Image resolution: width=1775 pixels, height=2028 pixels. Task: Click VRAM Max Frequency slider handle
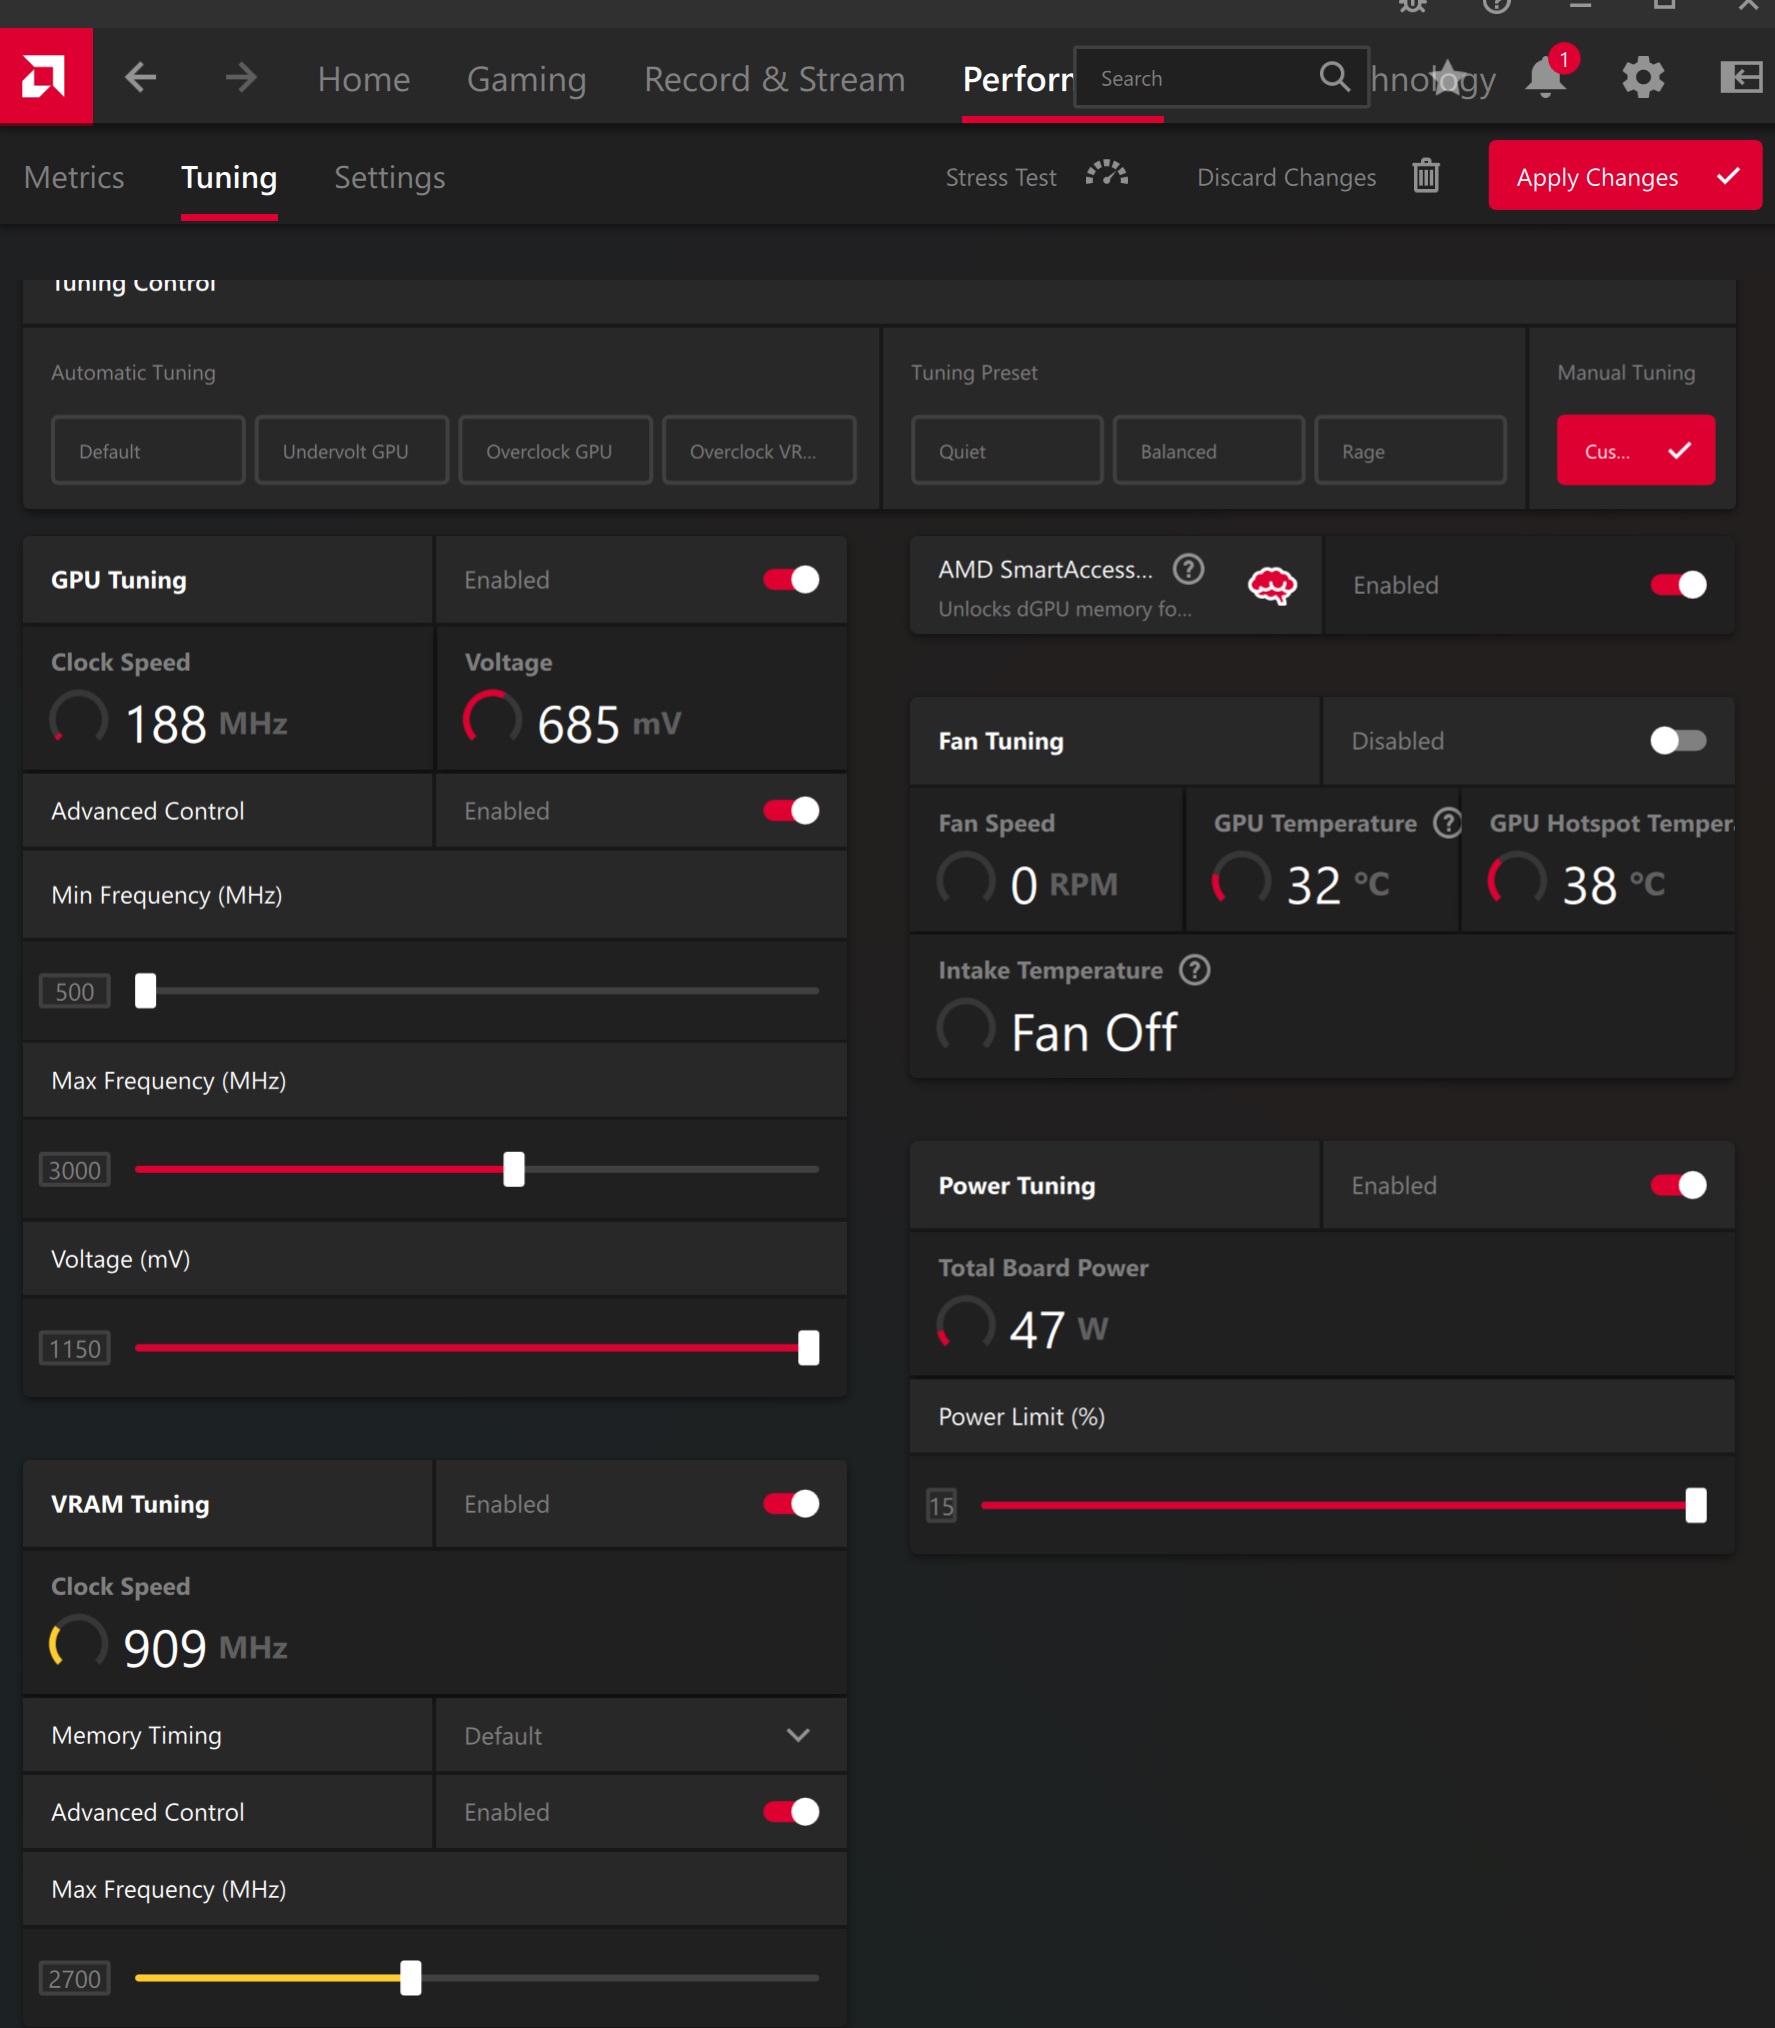point(411,1978)
